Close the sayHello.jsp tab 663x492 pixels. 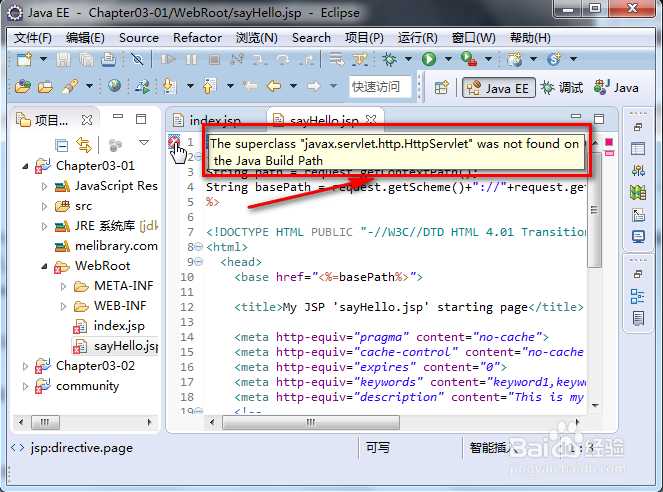pyautogui.click(x=371, y=119)
